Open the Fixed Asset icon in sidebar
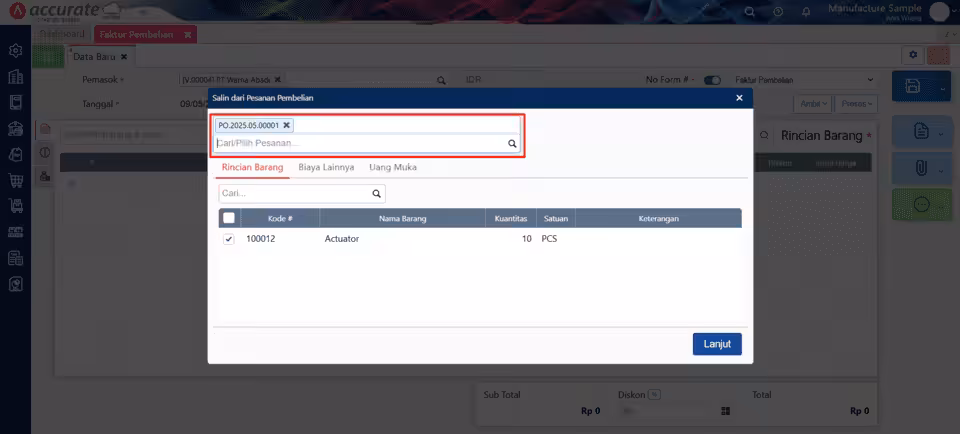Image resolution: width=960 pixels, height=434 pixels. coord(15,258)
